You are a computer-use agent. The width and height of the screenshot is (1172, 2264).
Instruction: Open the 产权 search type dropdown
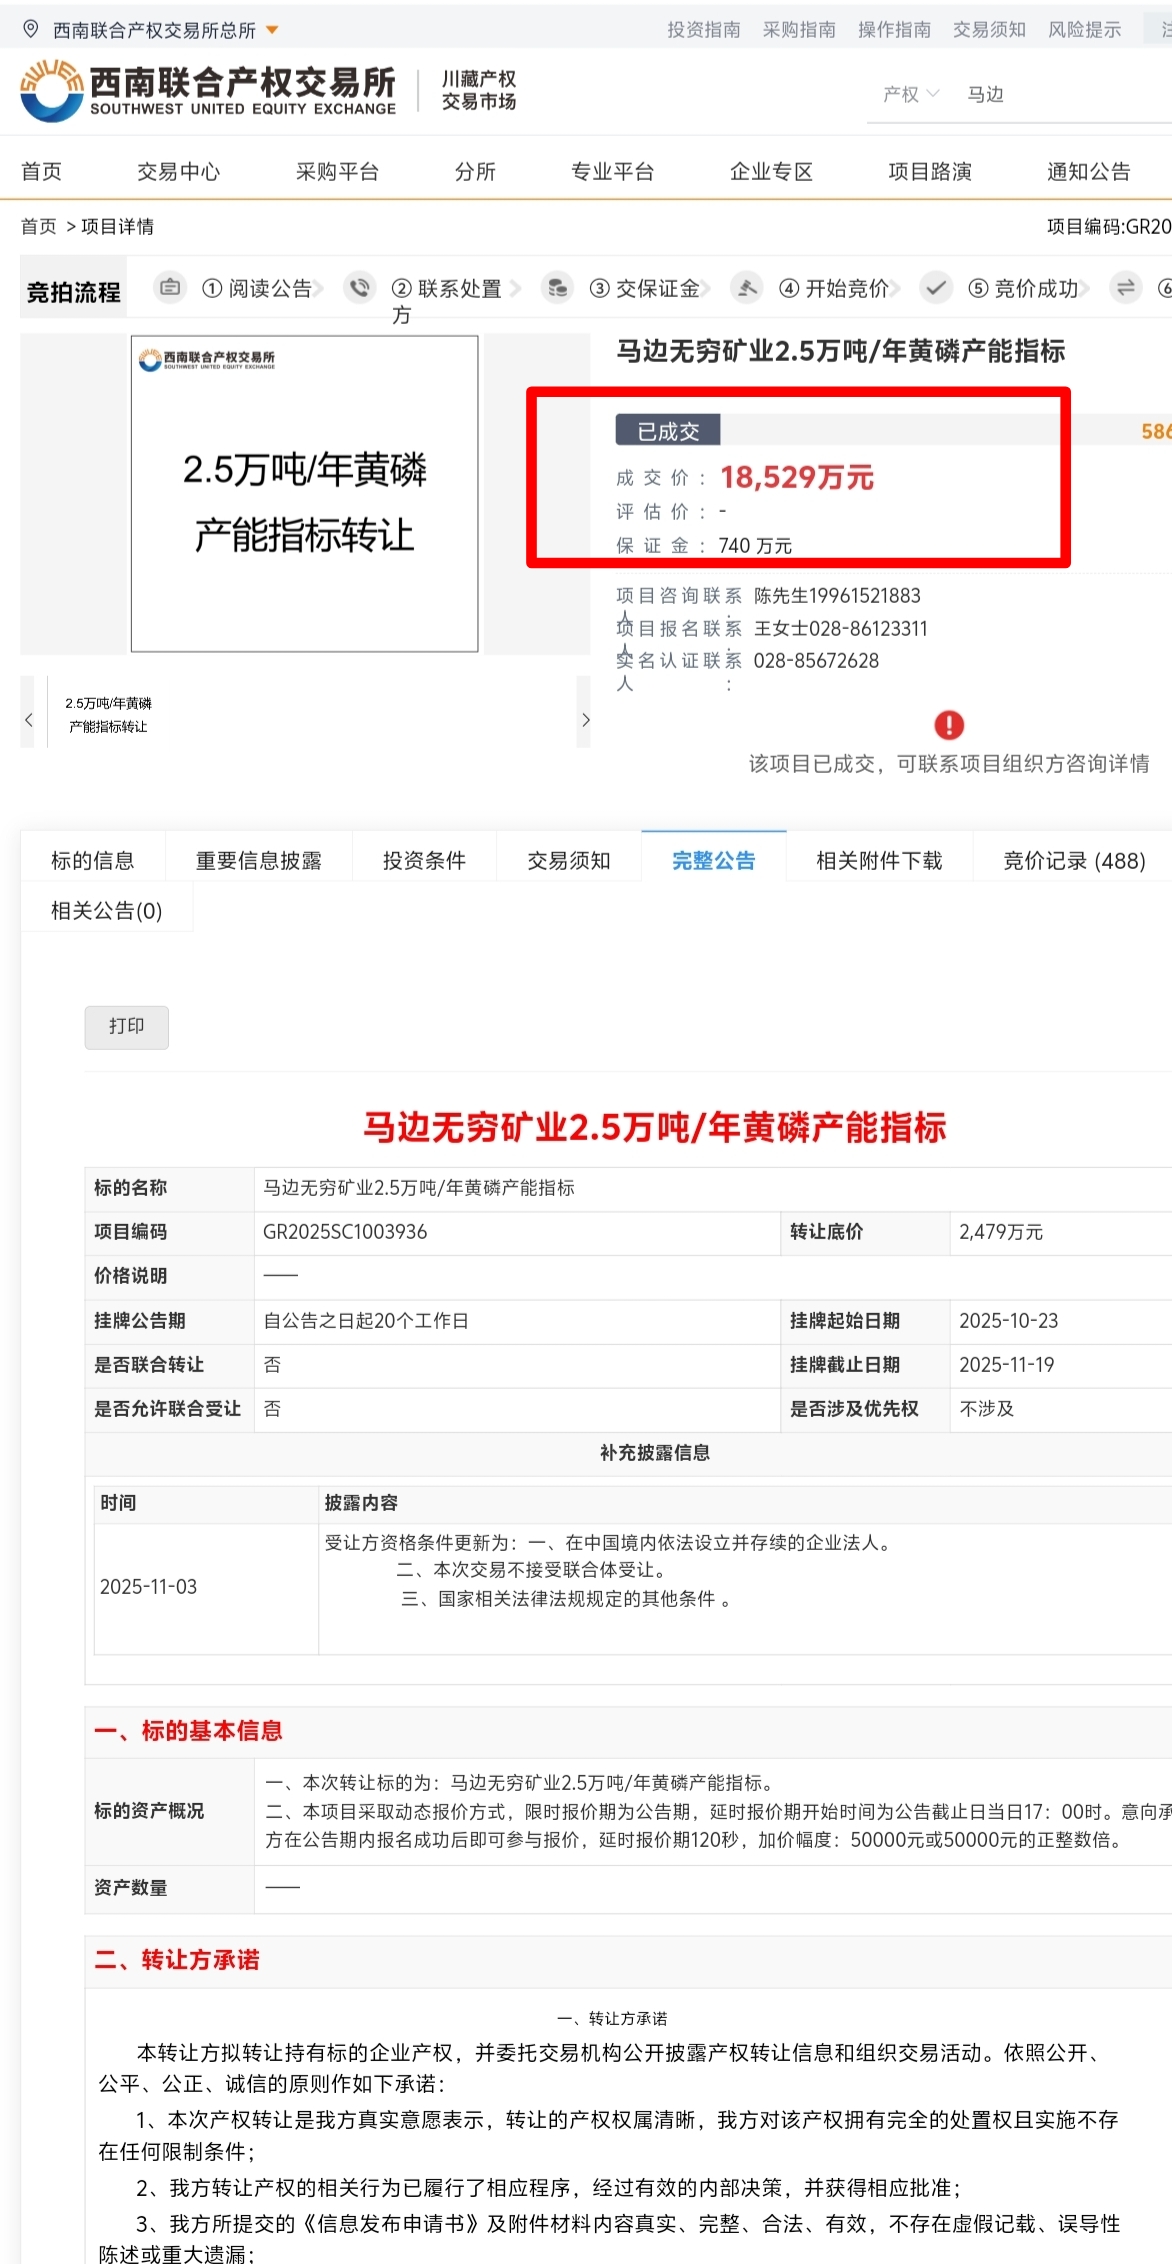(911, 94)
